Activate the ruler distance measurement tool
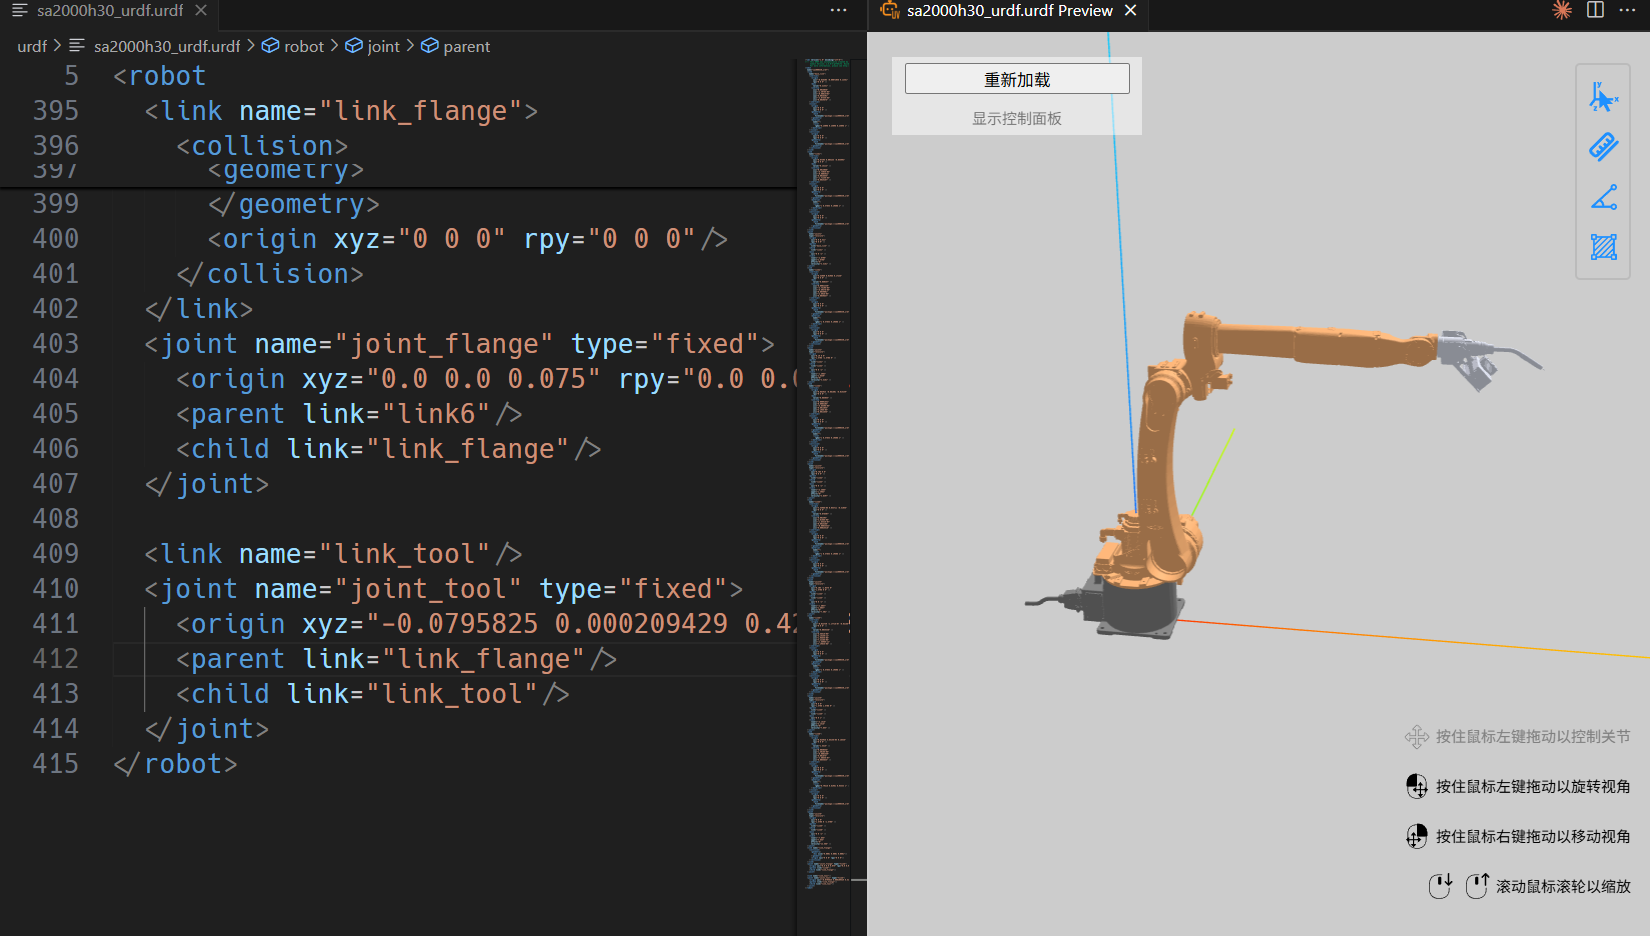The width and height of the screenshot is (1650, 936). pyautogui.click(x=1603, y=147)
